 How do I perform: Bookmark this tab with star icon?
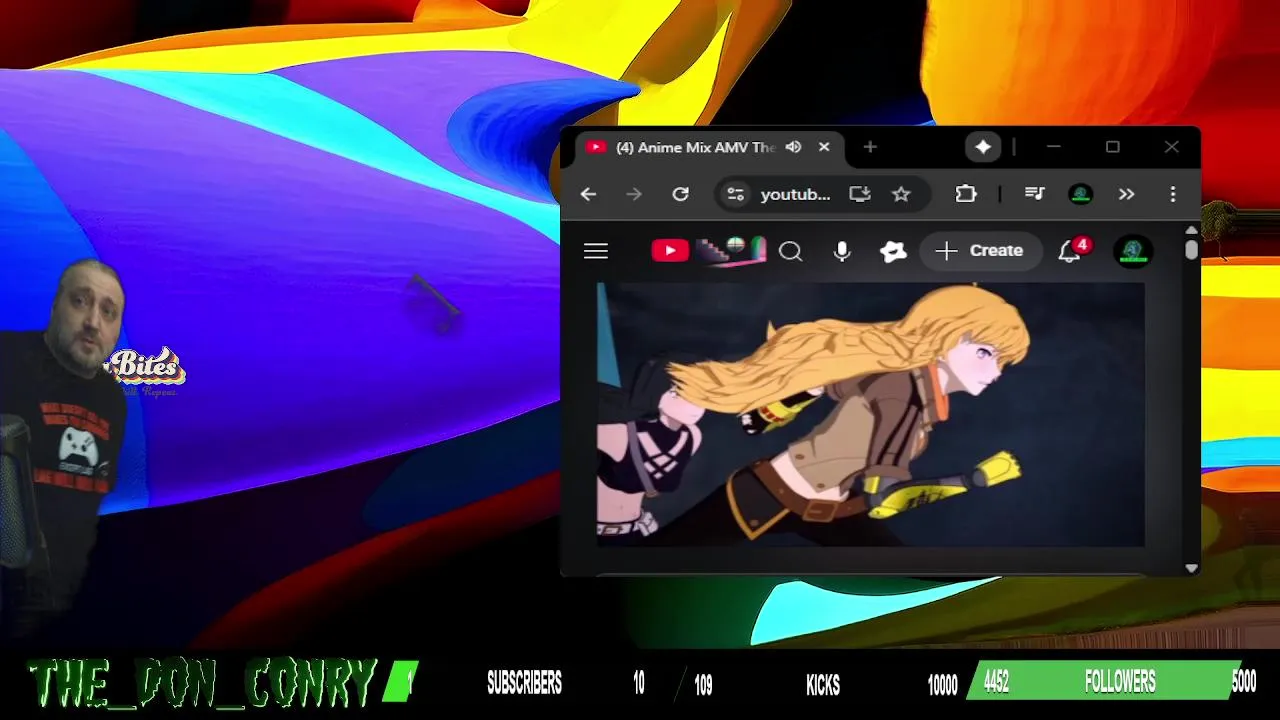[x=901, y=194]
